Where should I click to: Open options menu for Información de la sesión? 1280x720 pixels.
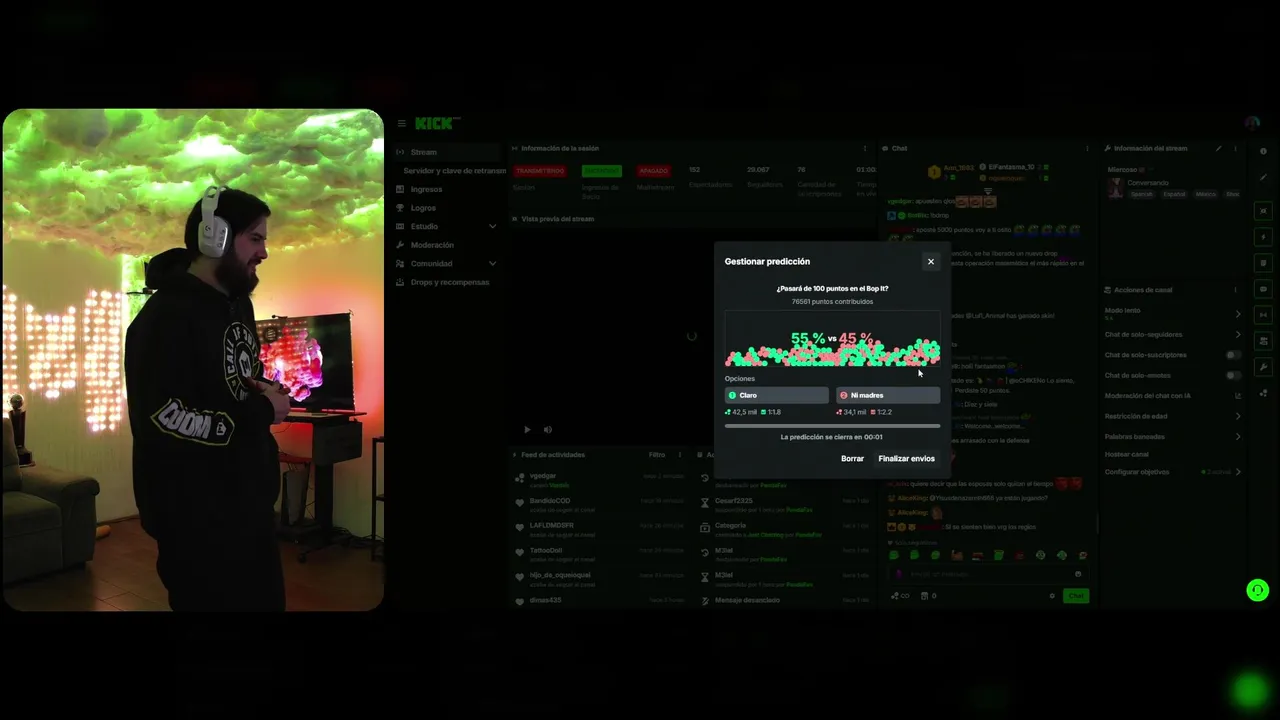(x=865, y=148)
